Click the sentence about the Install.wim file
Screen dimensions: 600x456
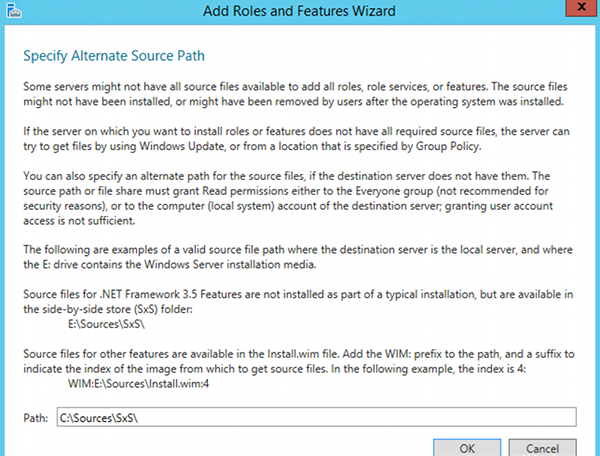(299, 362)
